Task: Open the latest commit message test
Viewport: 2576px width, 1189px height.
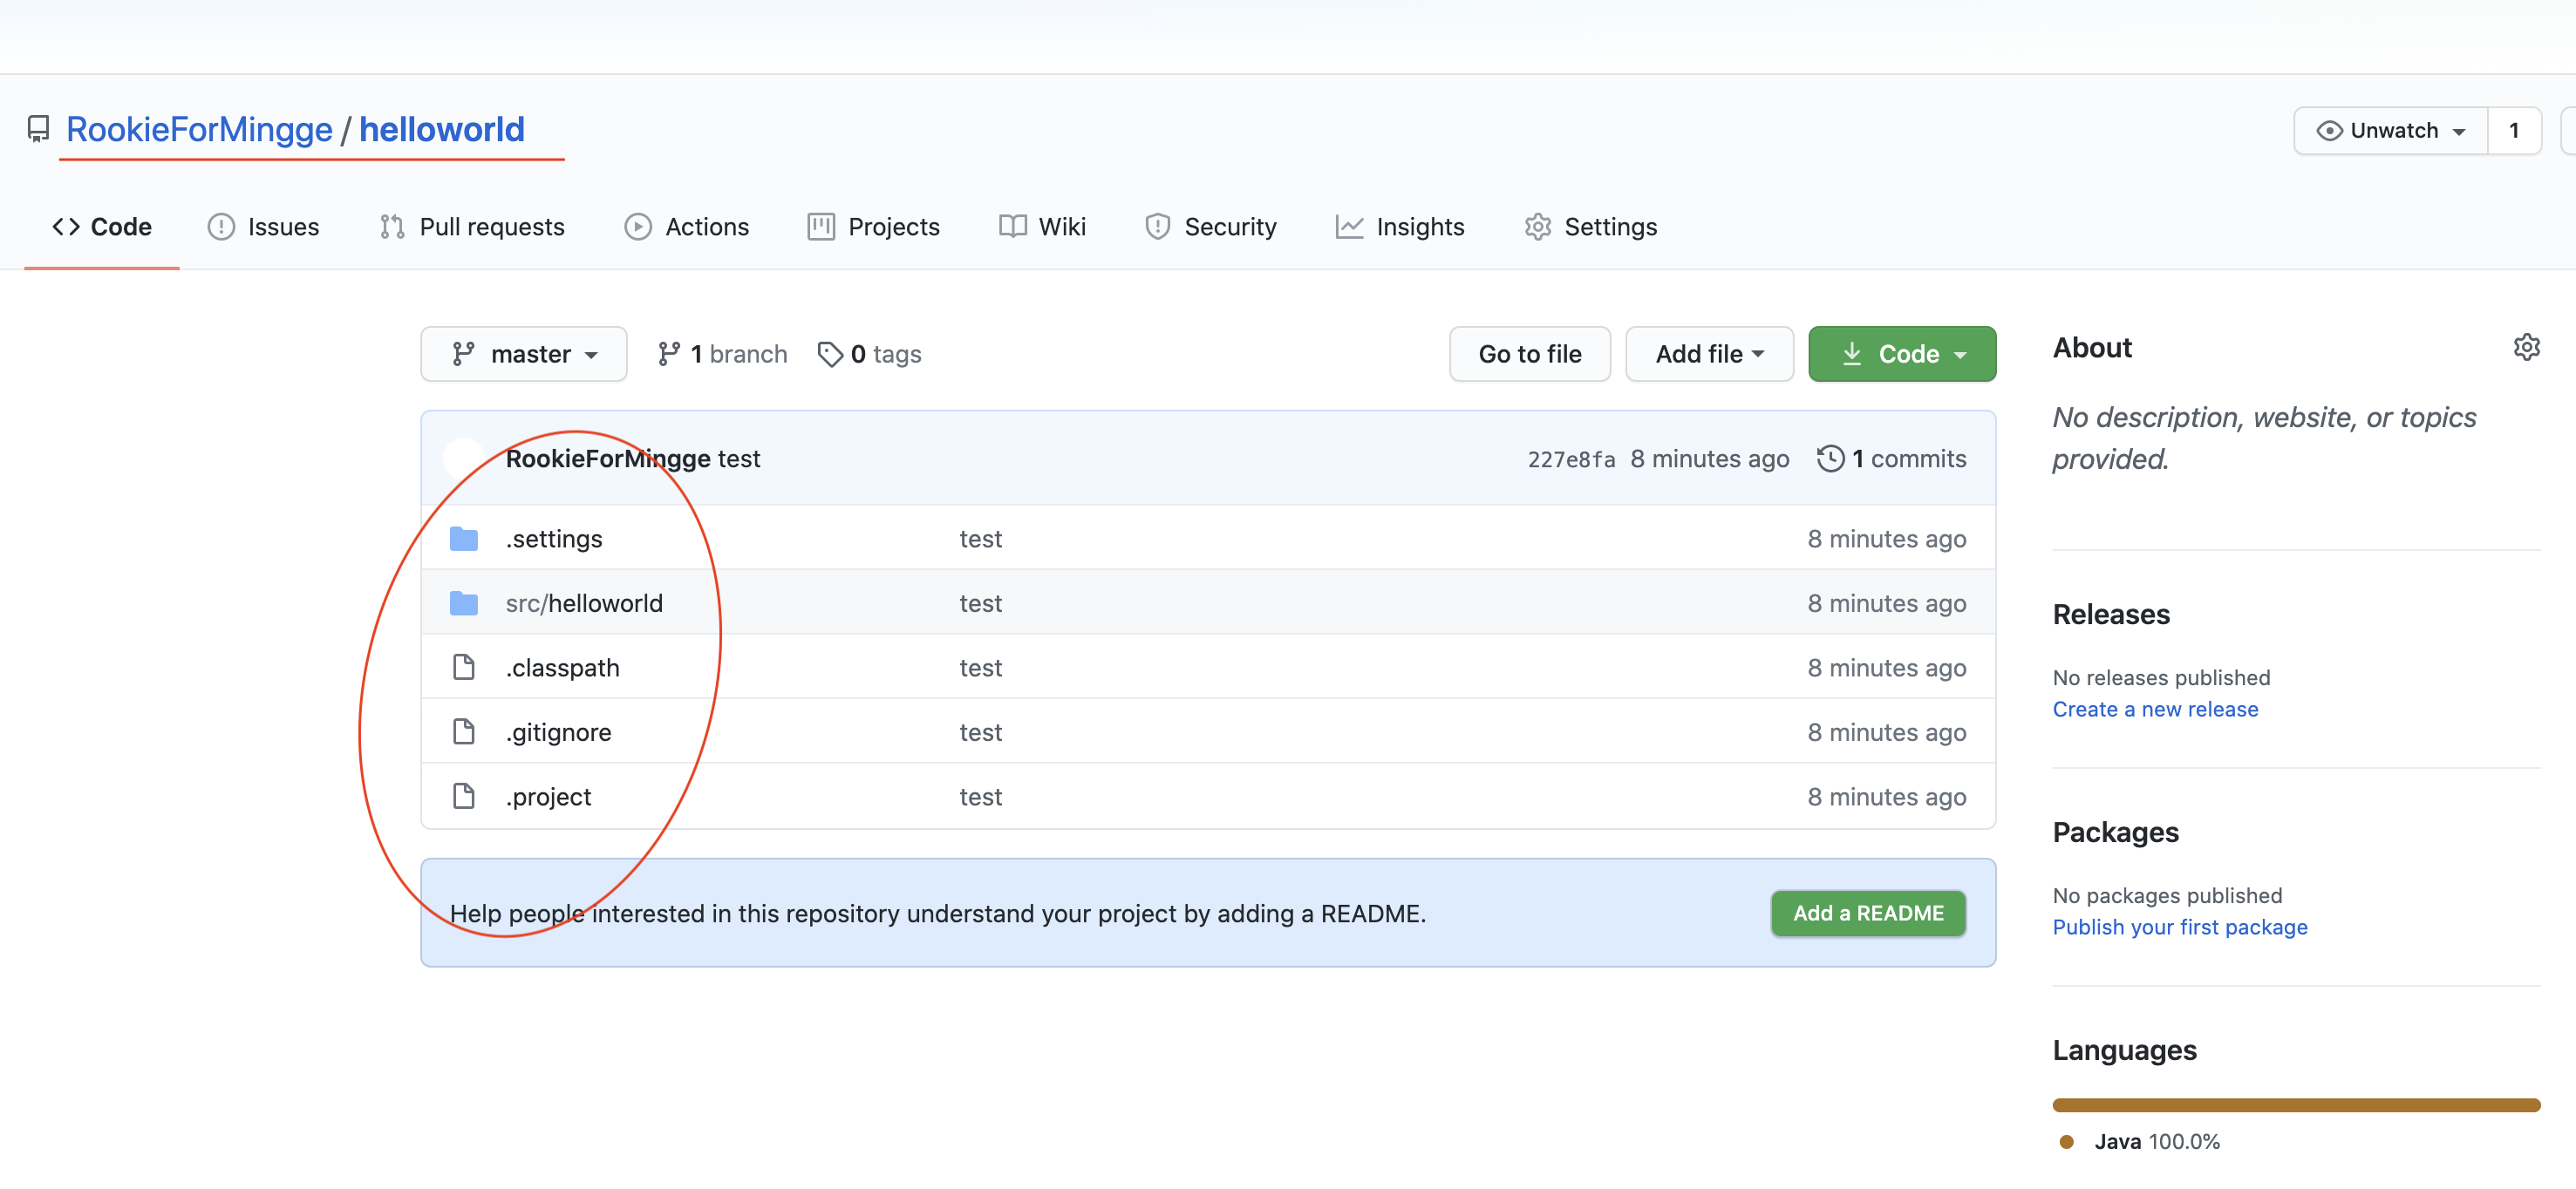Action: (739, 458)
